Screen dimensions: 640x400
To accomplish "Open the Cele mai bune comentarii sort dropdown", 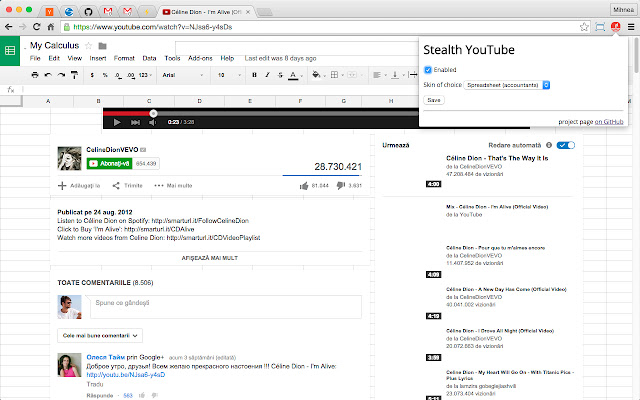I will (x=100, y=336).
